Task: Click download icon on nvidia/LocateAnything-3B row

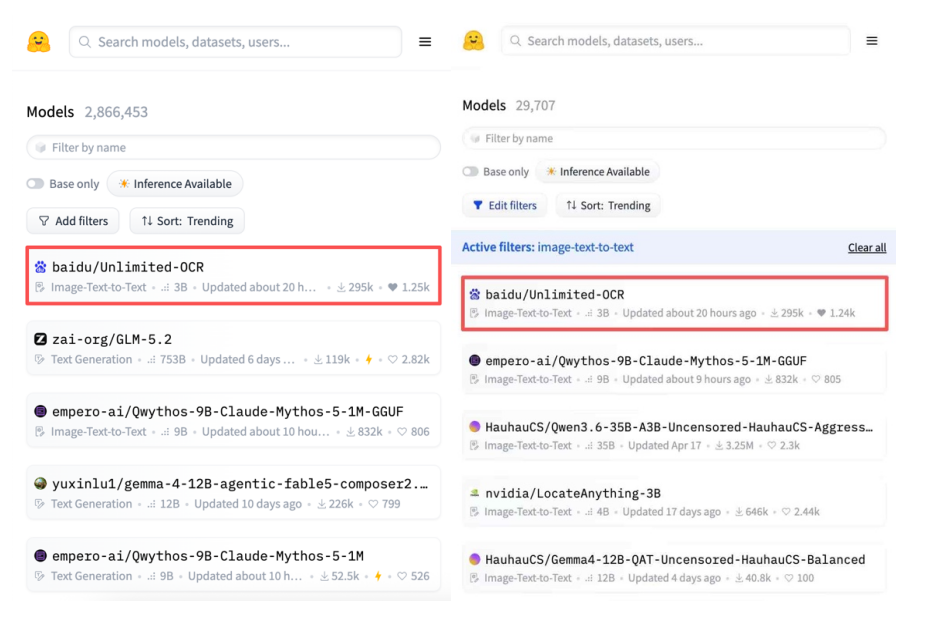Action: [x=738, y=512]
